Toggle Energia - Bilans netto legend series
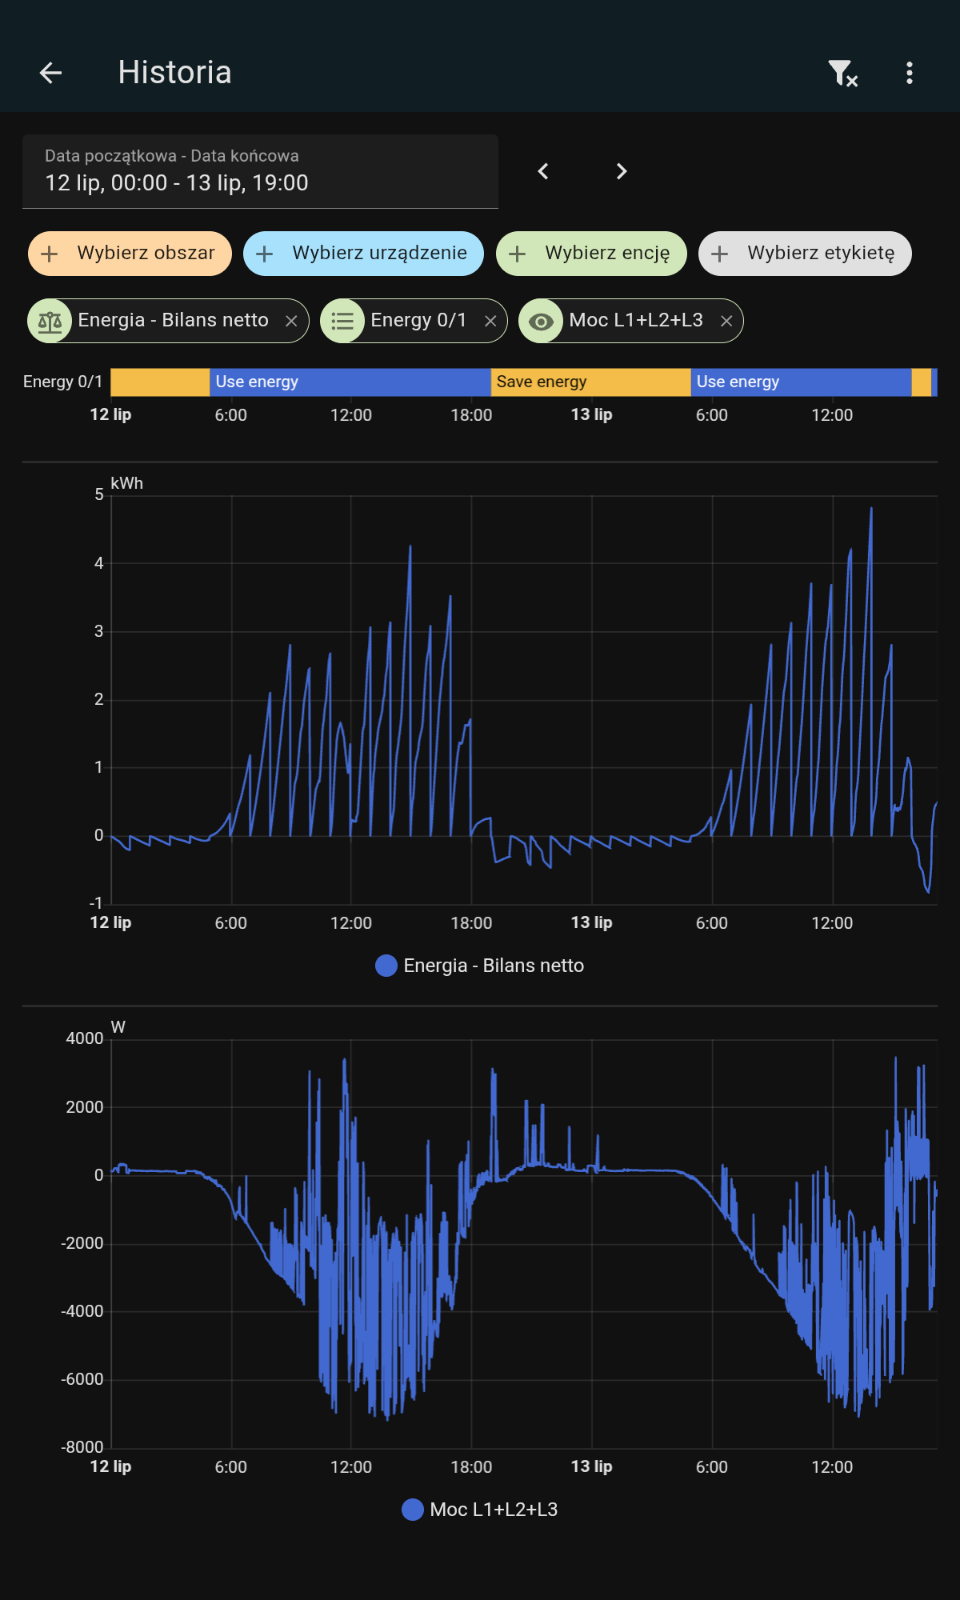Image resolution: width=960 pixels, height=1600 pixels. pyautogui.click(x=480, y=966)
